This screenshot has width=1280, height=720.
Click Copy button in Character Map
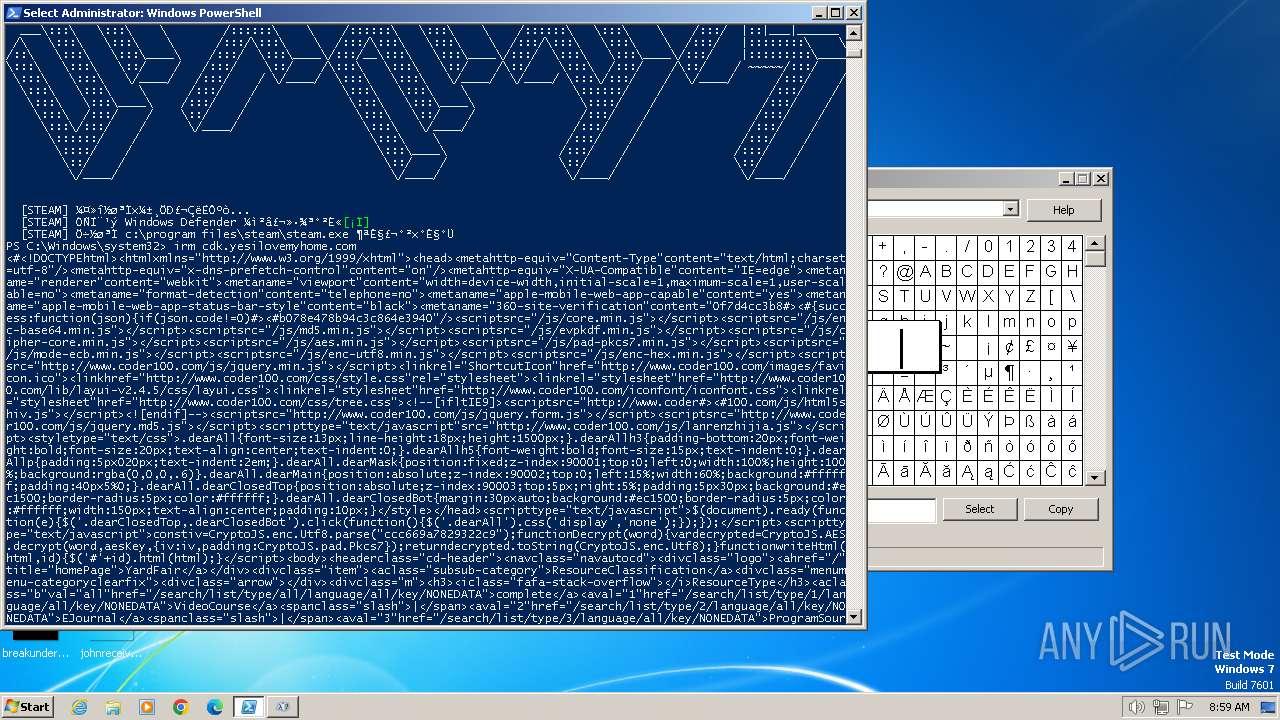coord(1061,509)
